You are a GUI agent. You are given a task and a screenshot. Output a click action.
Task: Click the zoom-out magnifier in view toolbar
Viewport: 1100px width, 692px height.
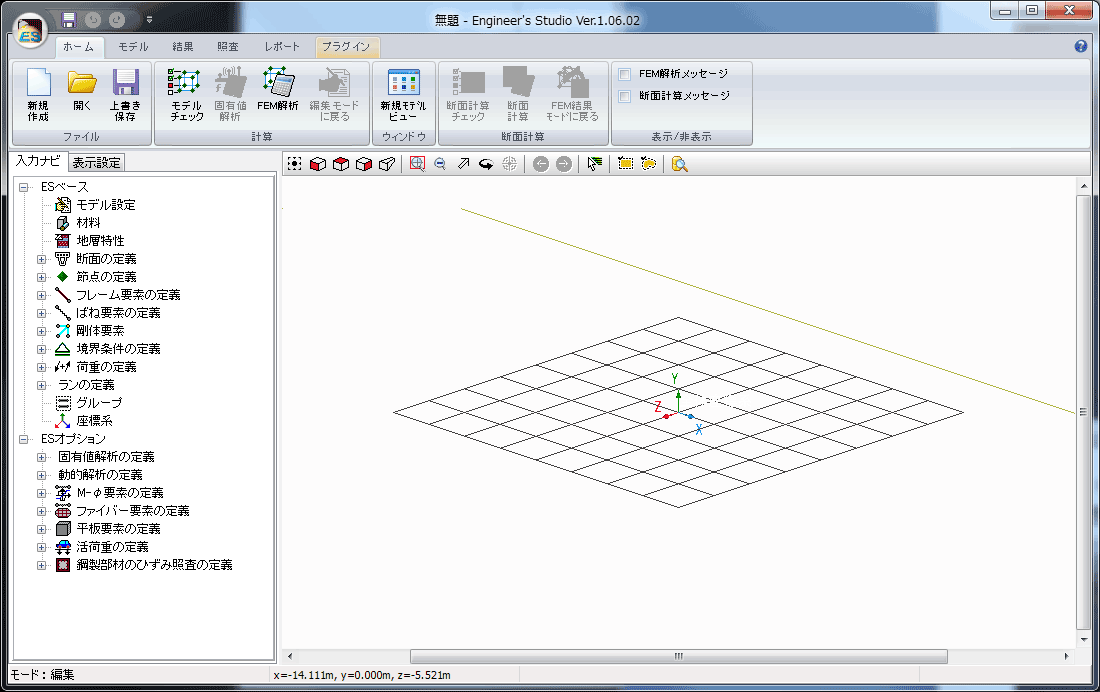pos(440,164)
